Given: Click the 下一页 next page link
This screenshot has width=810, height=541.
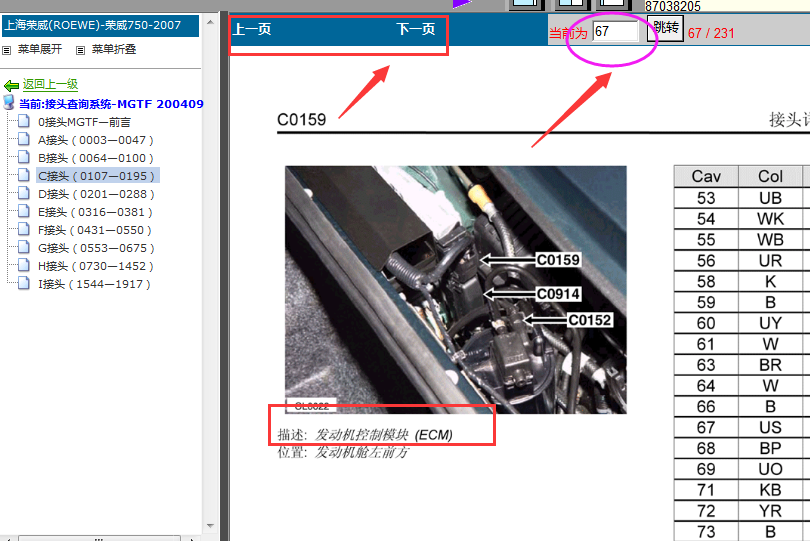Looking at the screenshot, I should point(416,29).
